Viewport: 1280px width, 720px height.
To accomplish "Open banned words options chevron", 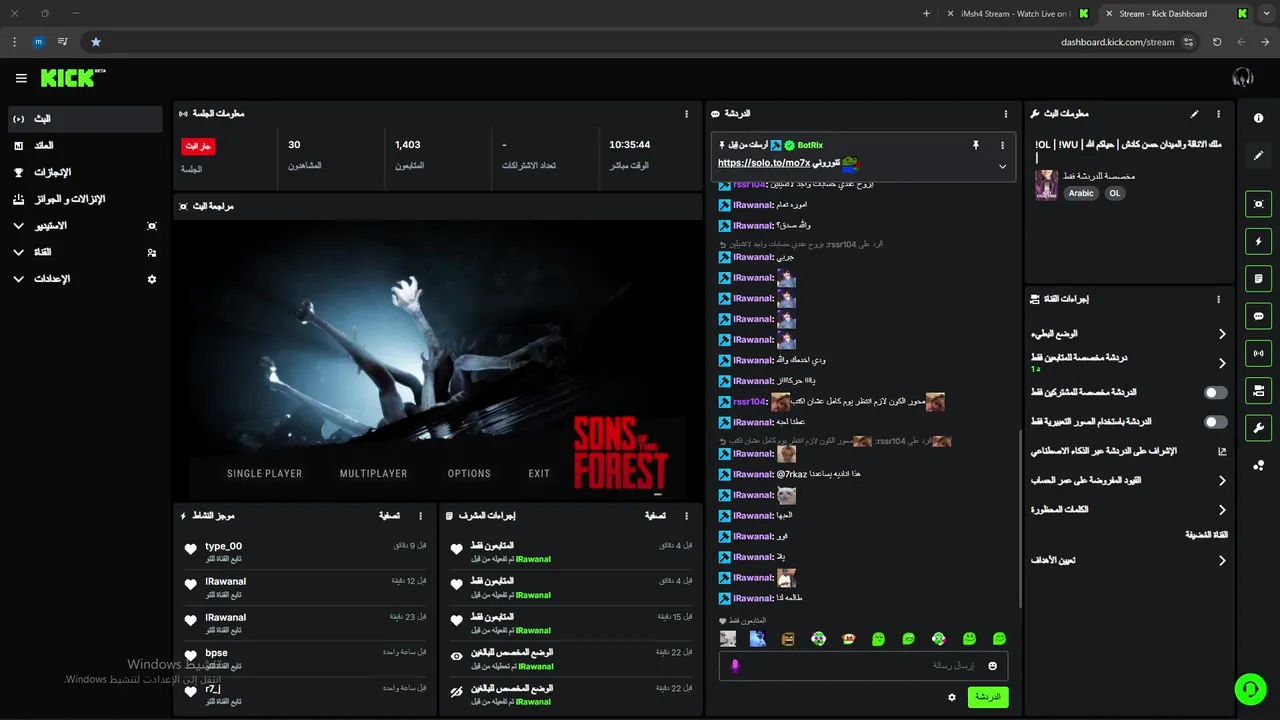I will [x=1222, y=510].
